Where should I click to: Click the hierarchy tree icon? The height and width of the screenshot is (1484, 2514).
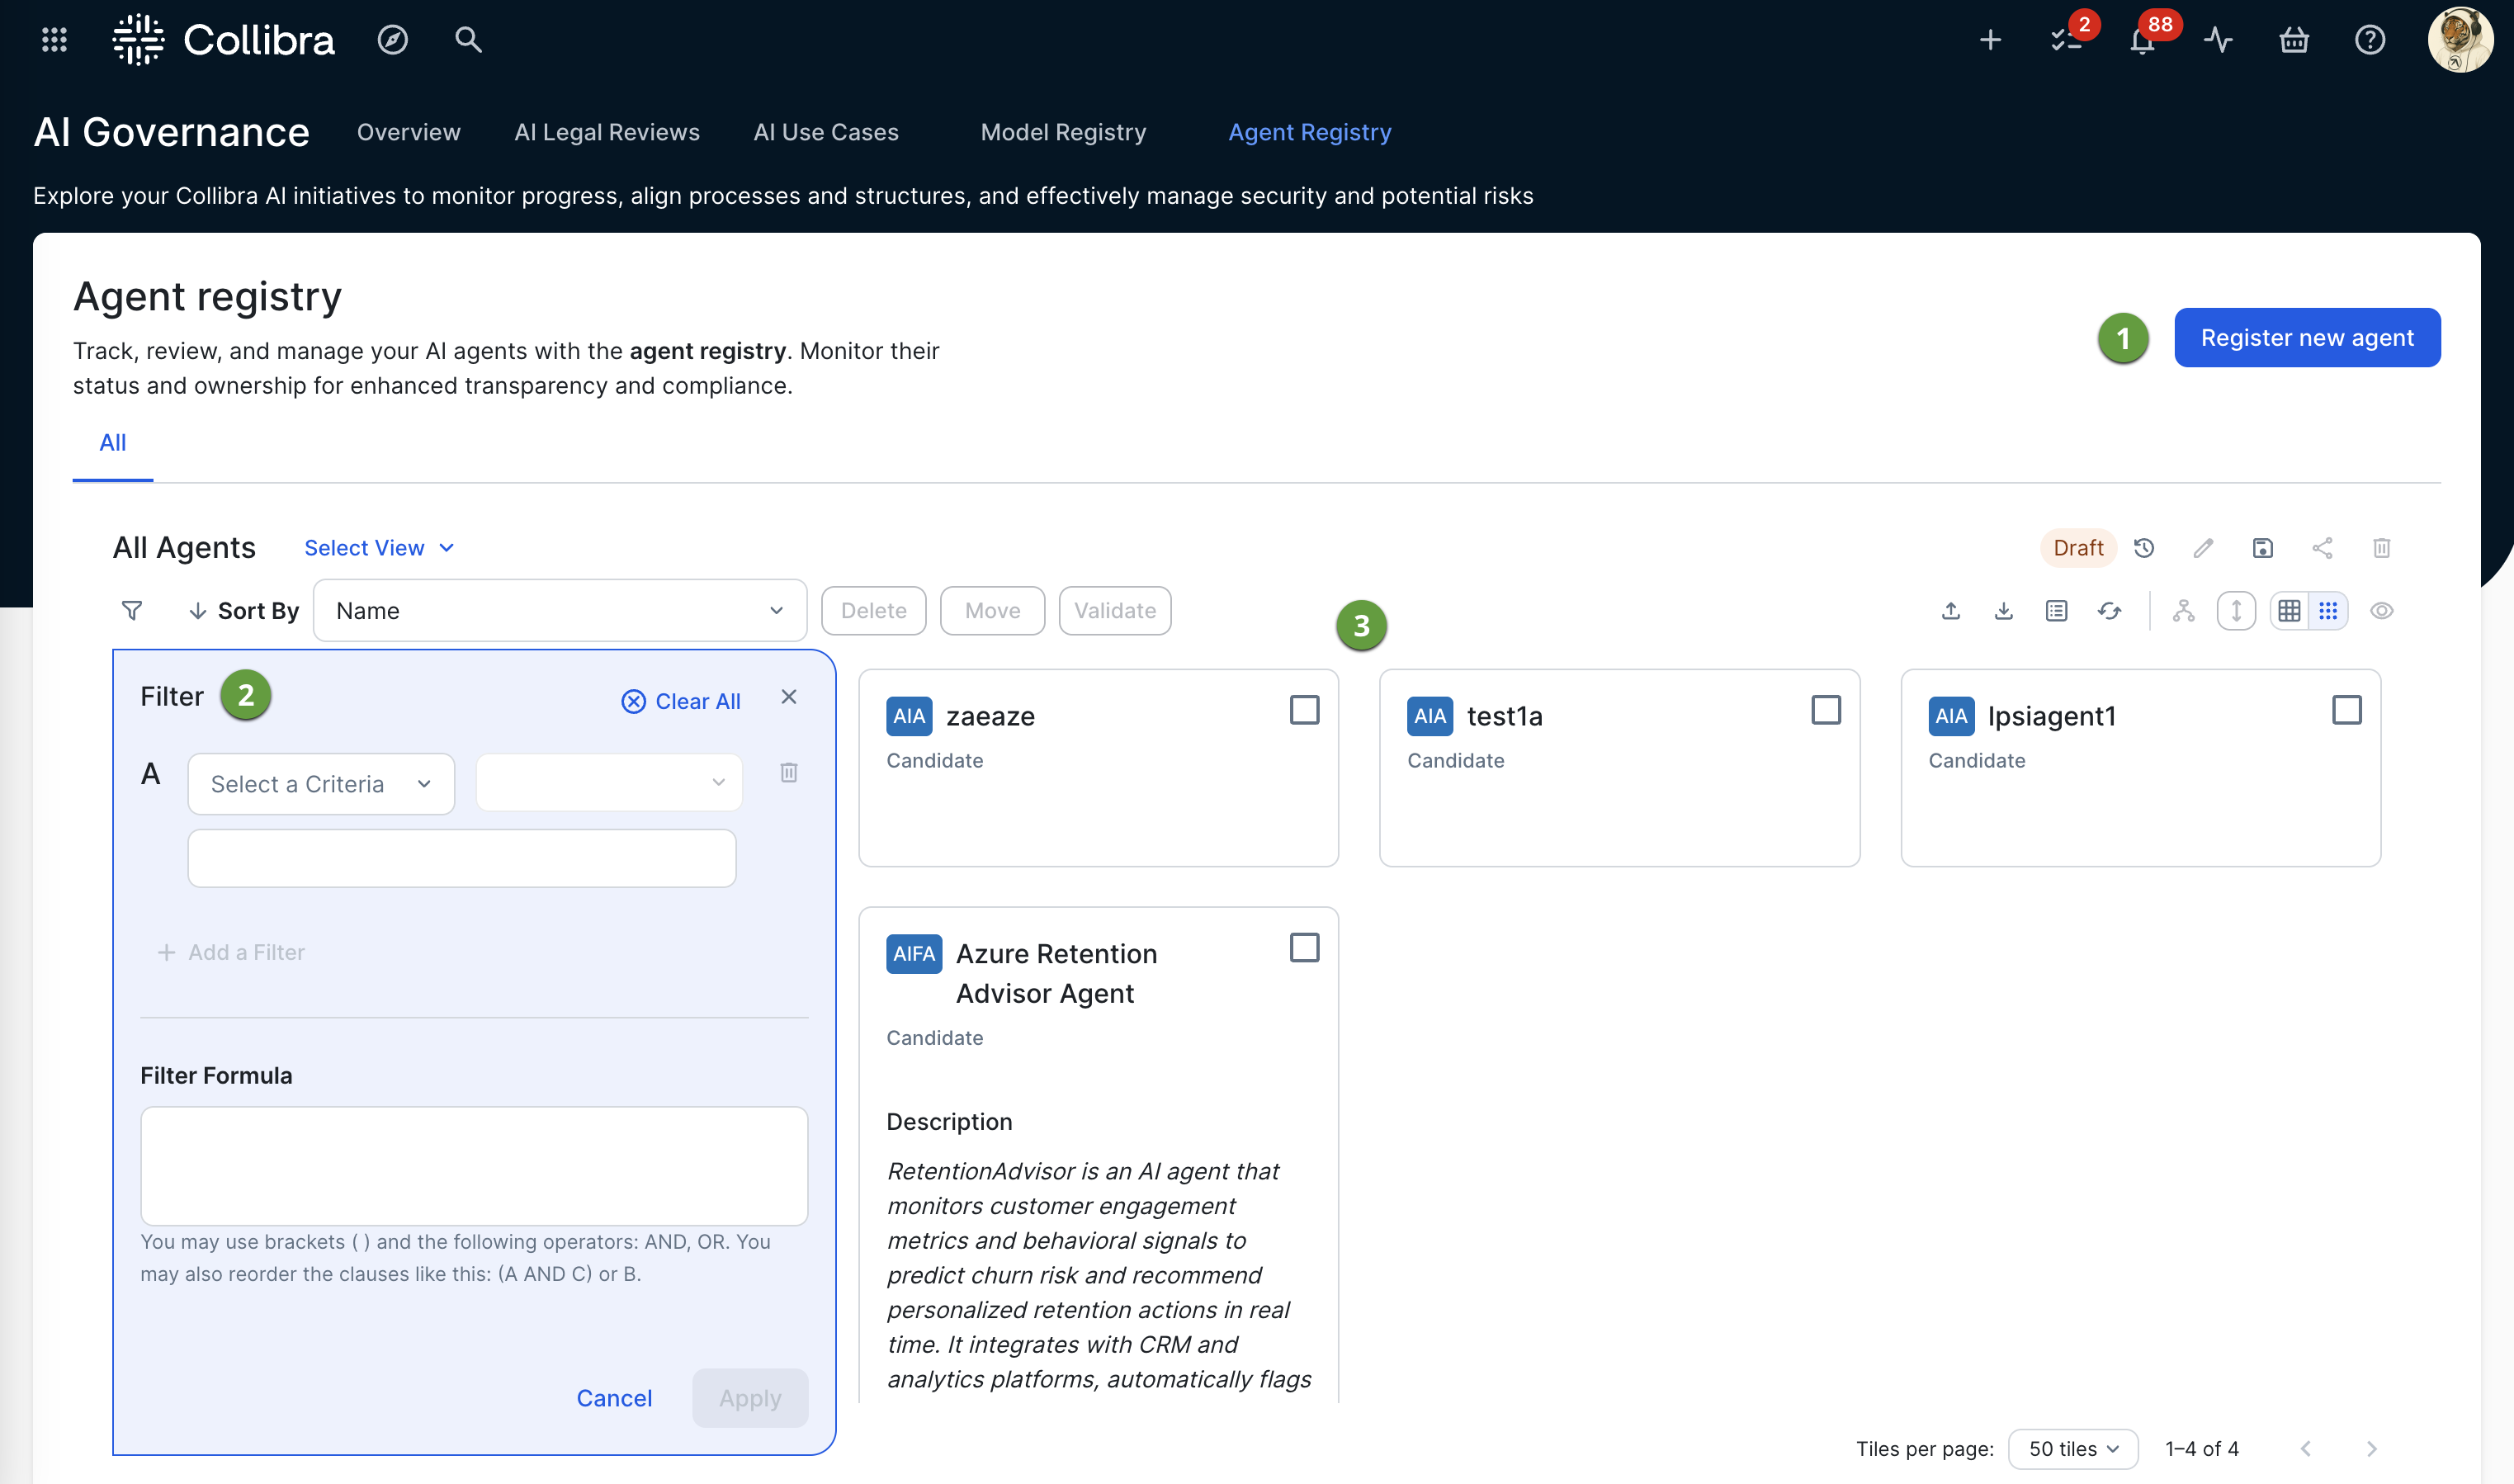click(2184, 611)
